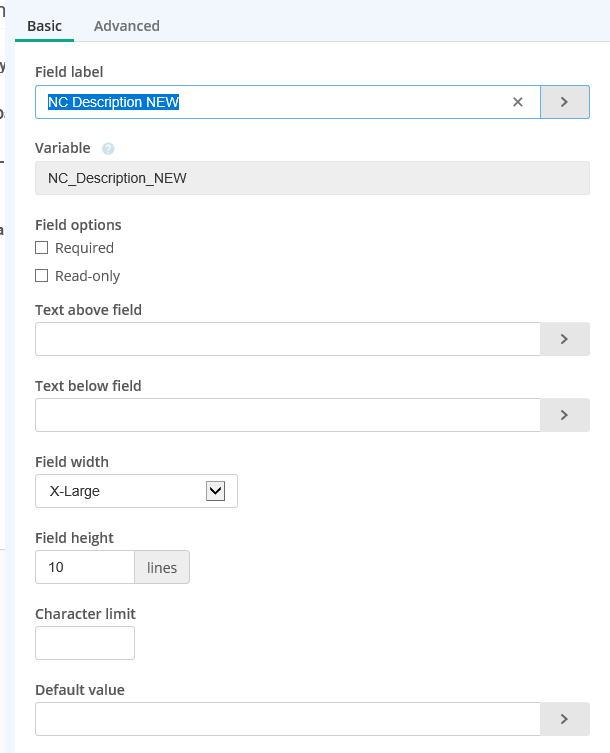Screen dimensions: 610x753
Task: Tick the Read-only checkbox
Action: [x=42, y=276]
